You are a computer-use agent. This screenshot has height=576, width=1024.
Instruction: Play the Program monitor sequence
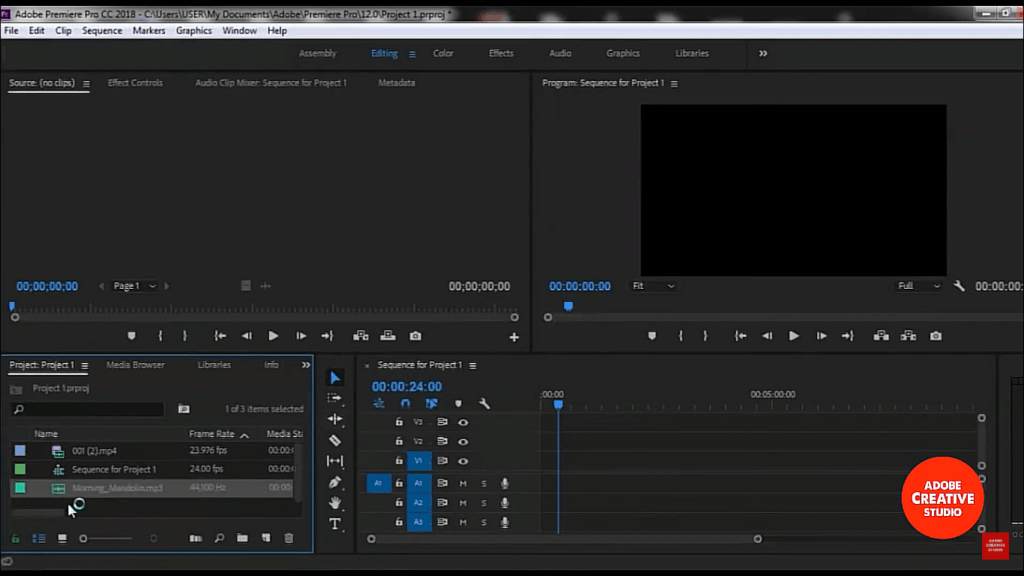[x=793, y=336]
